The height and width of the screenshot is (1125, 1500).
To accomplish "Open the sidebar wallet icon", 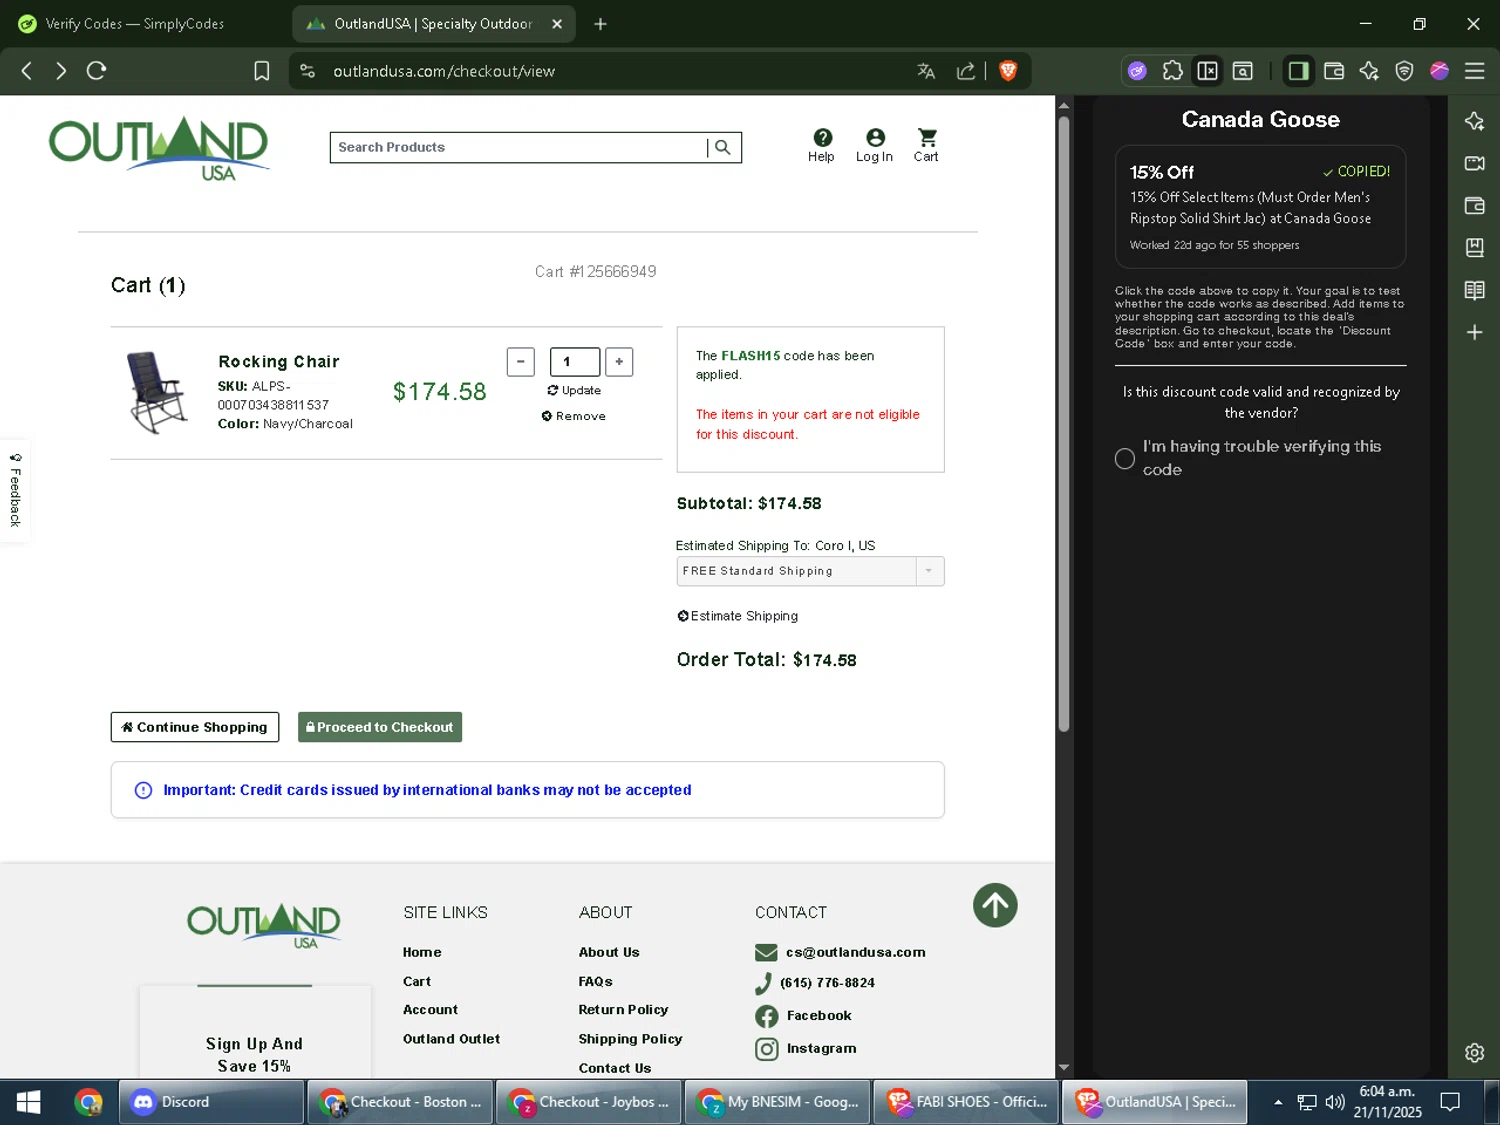I will click(1474, 205).
